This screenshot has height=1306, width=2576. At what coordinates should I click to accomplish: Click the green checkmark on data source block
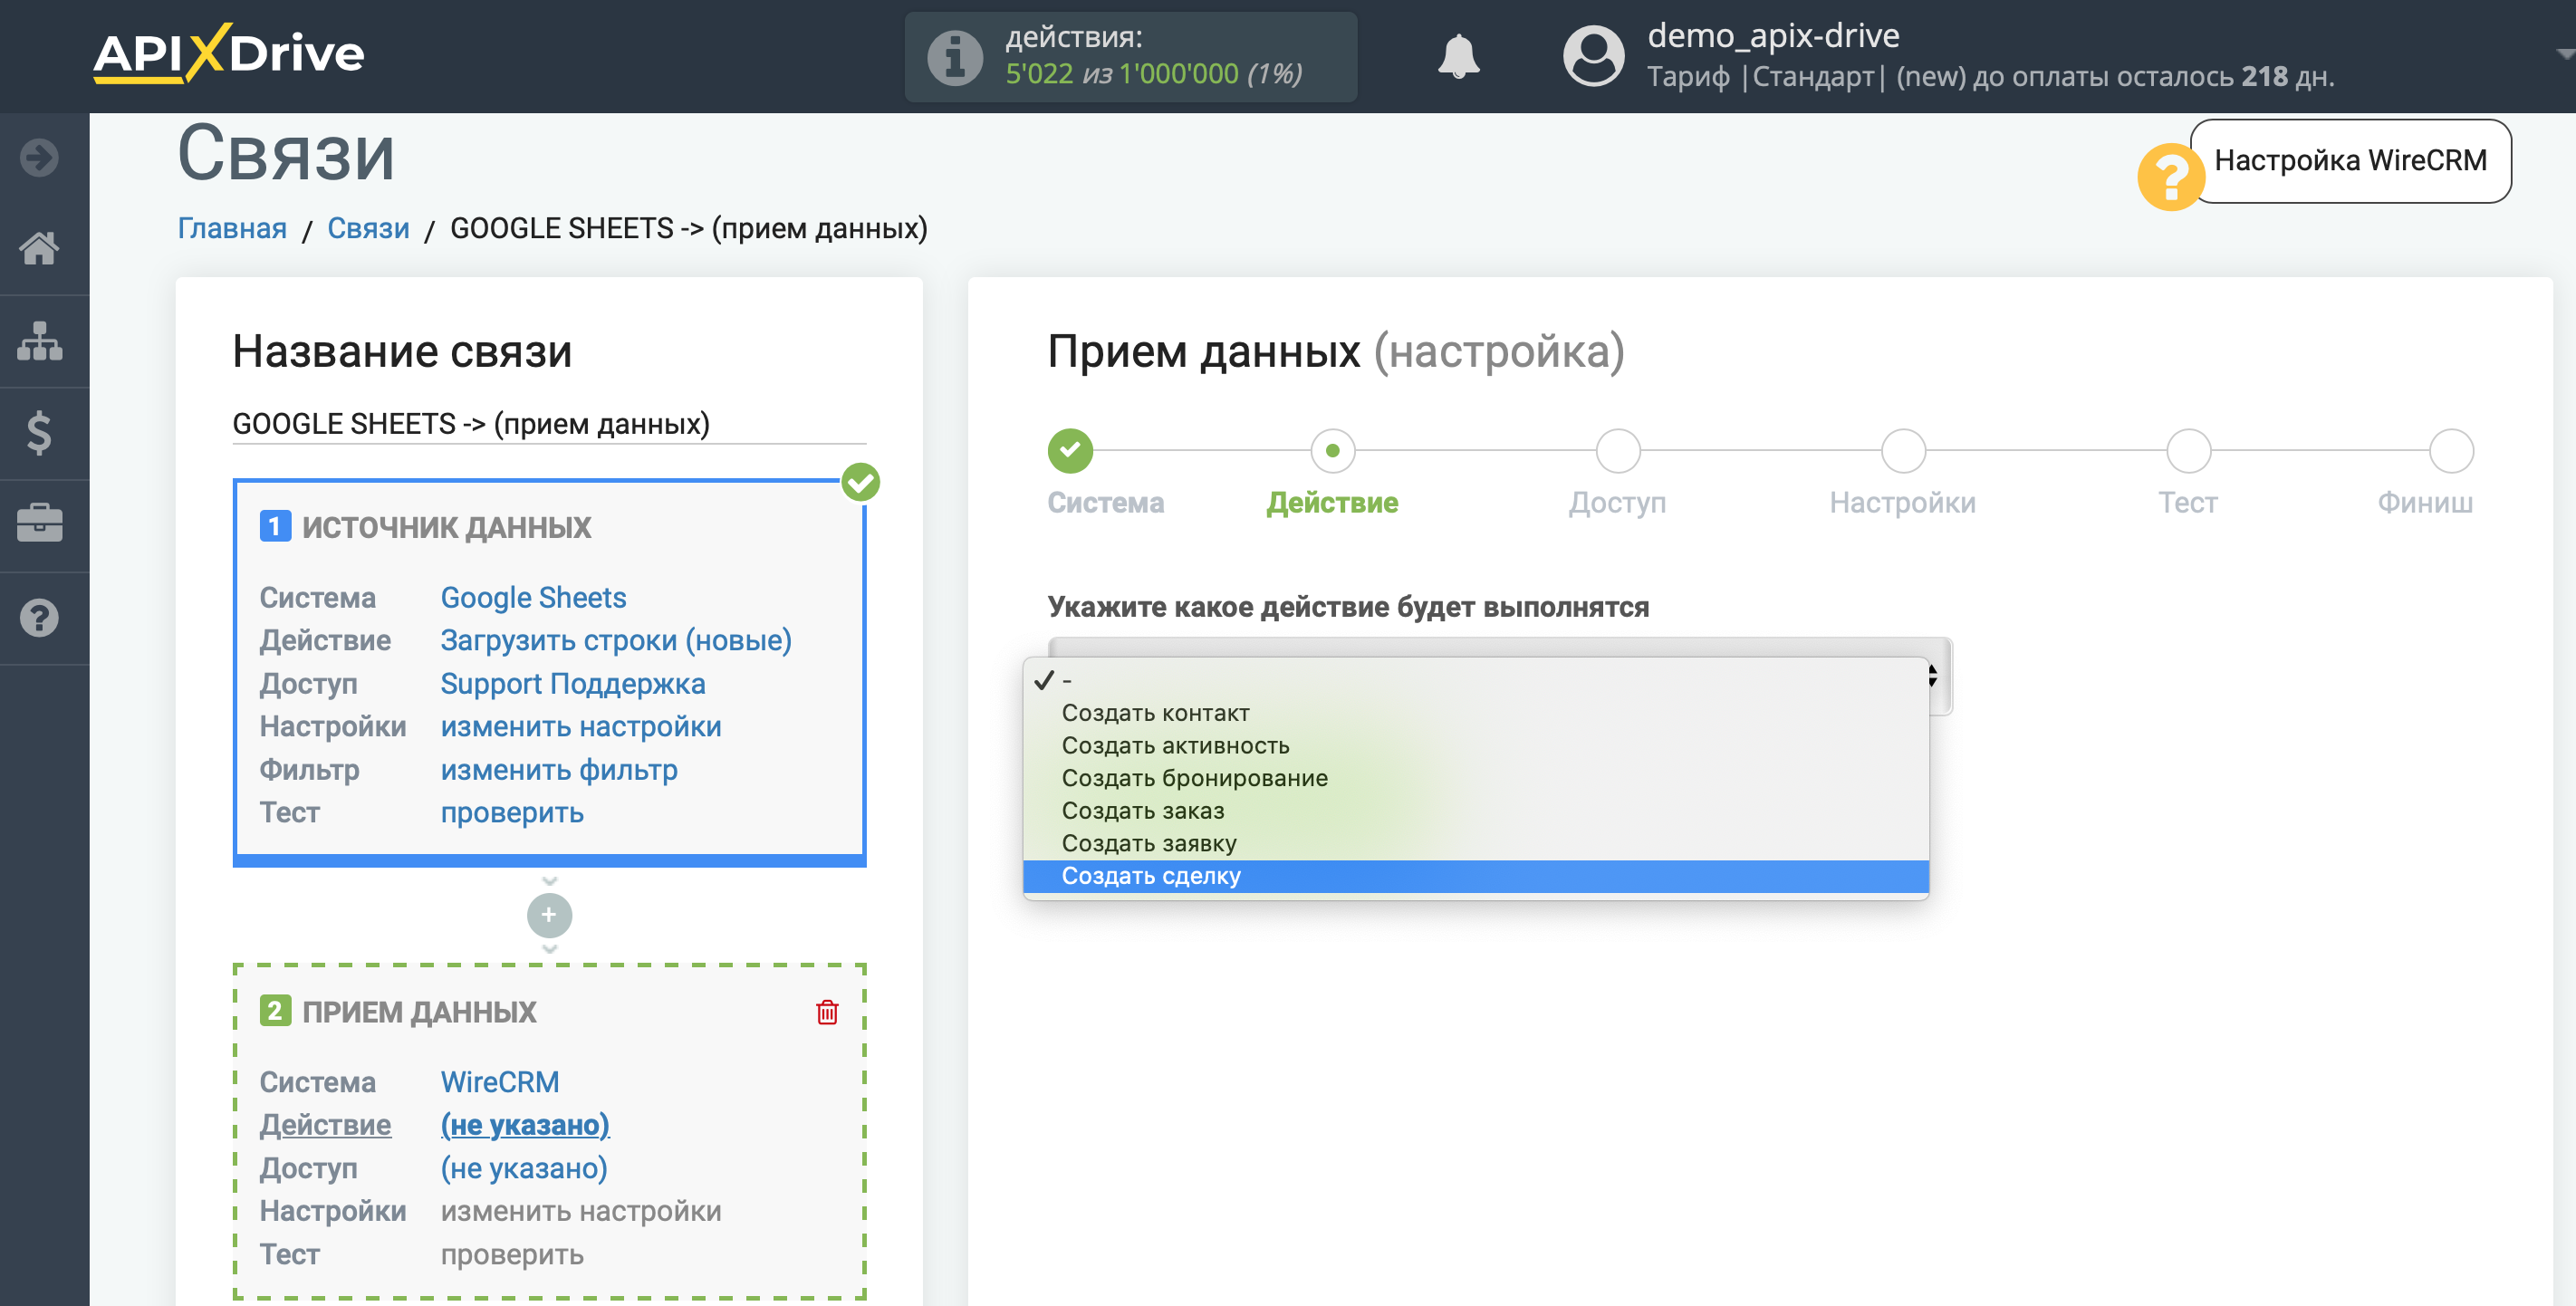pos(860,482)
